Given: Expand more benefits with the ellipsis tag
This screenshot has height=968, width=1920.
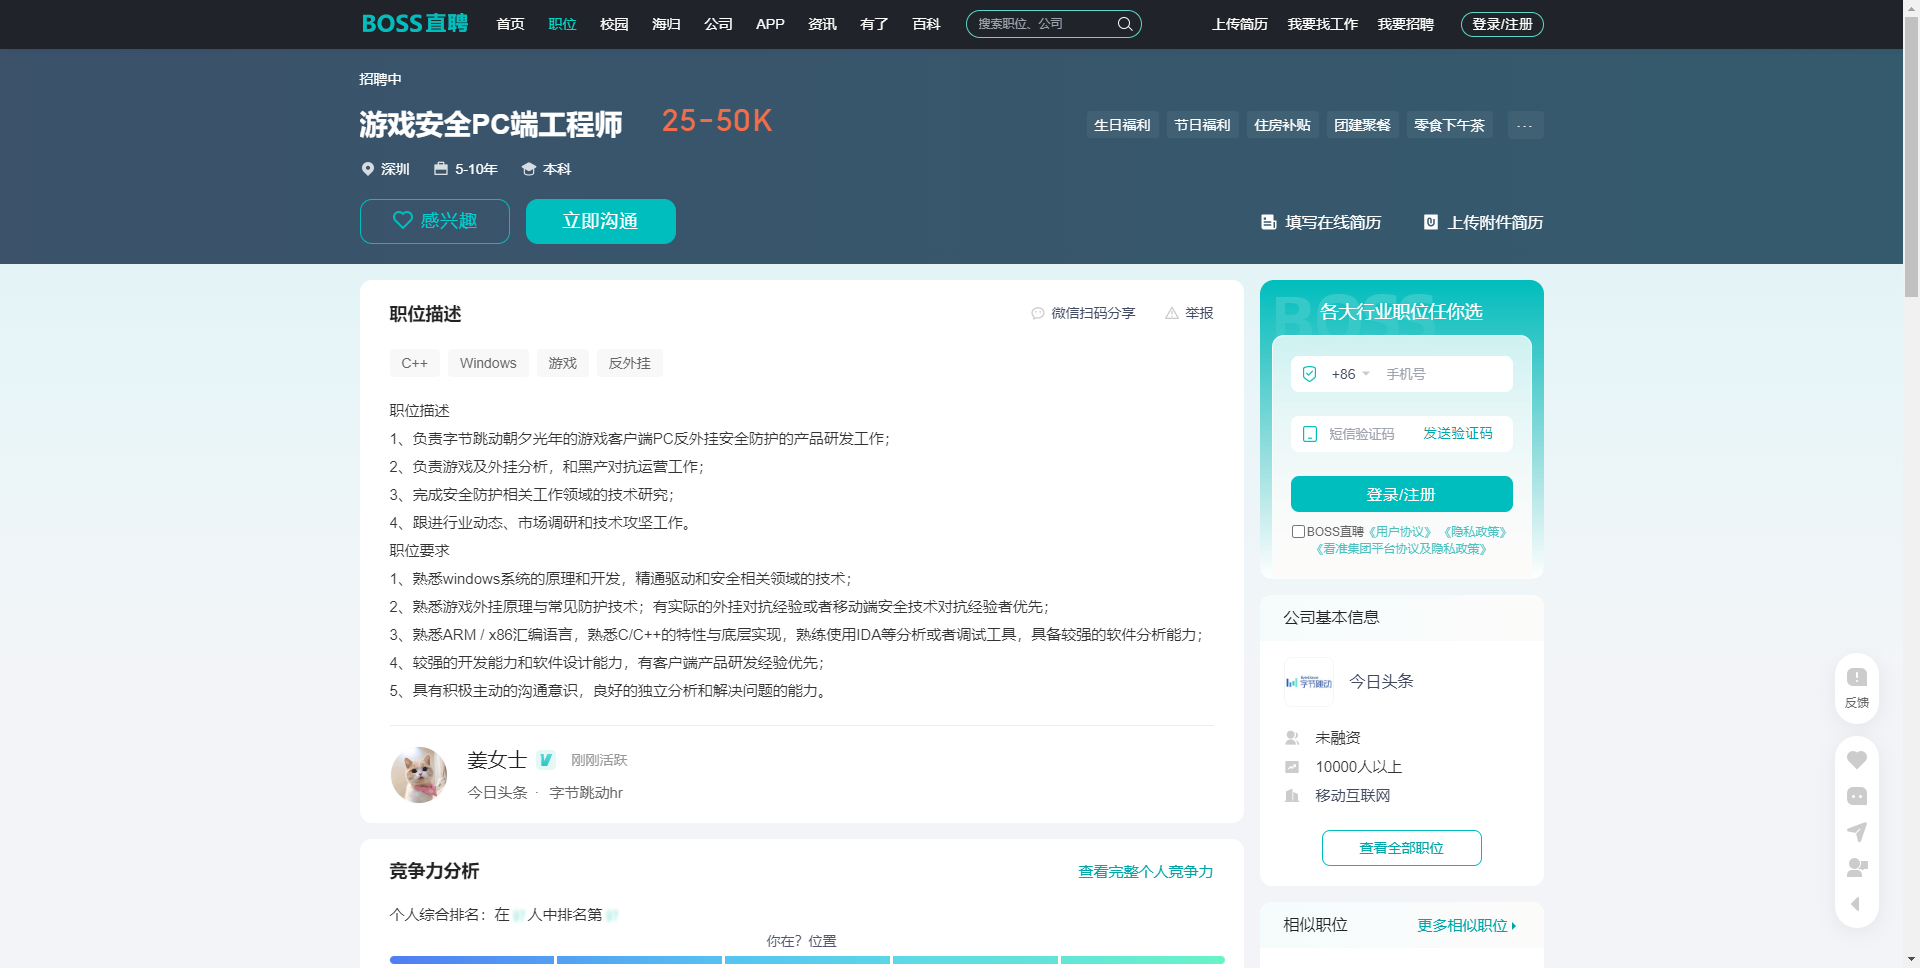Looking at the screenshot, I should [1524, 125].
